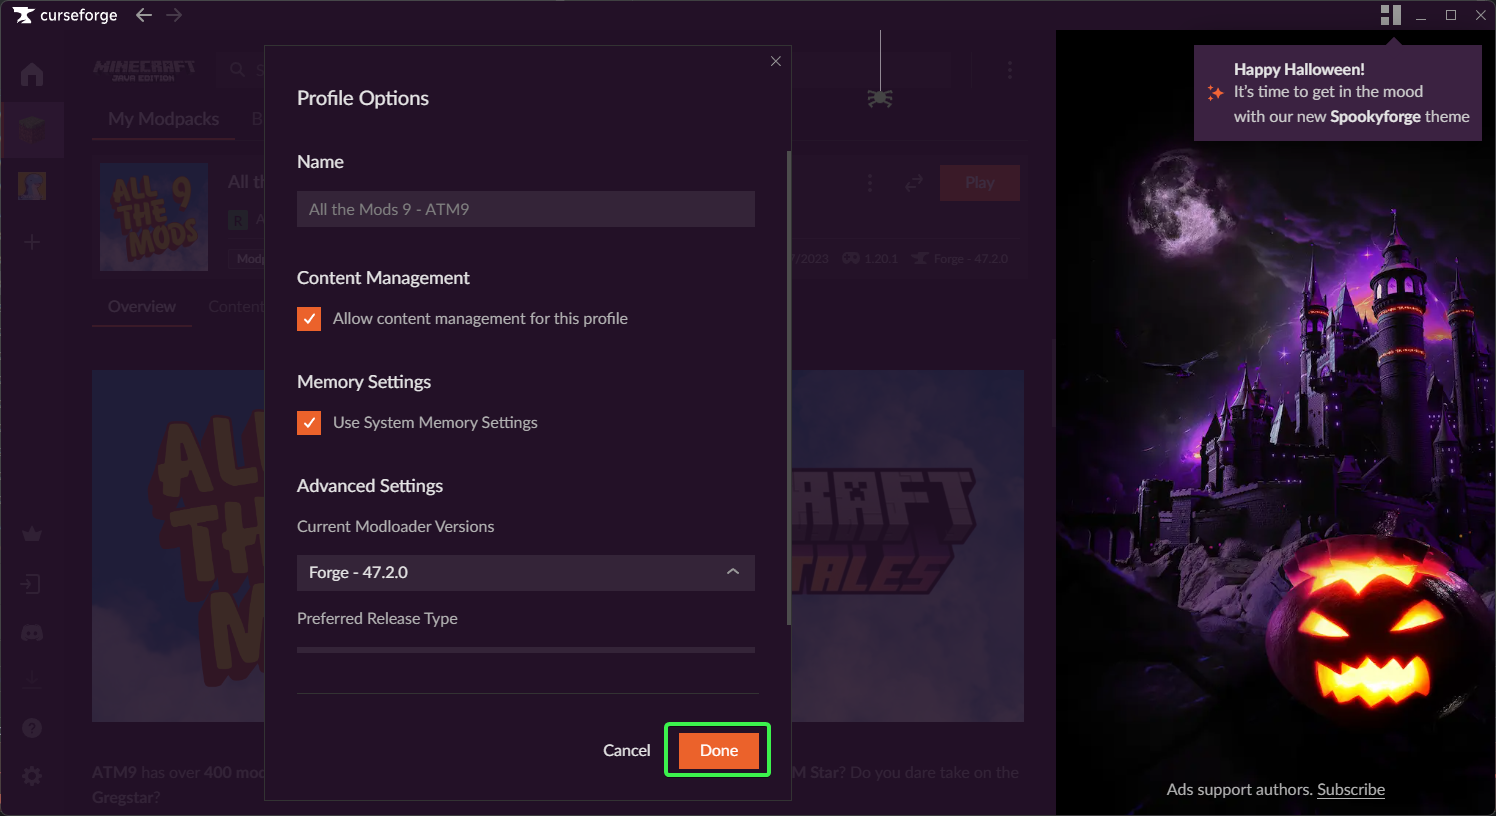Viewport: 1496px width, 816px height.
Task: Switch to the My Modpacks tab
Action: [x=164, y=119]
